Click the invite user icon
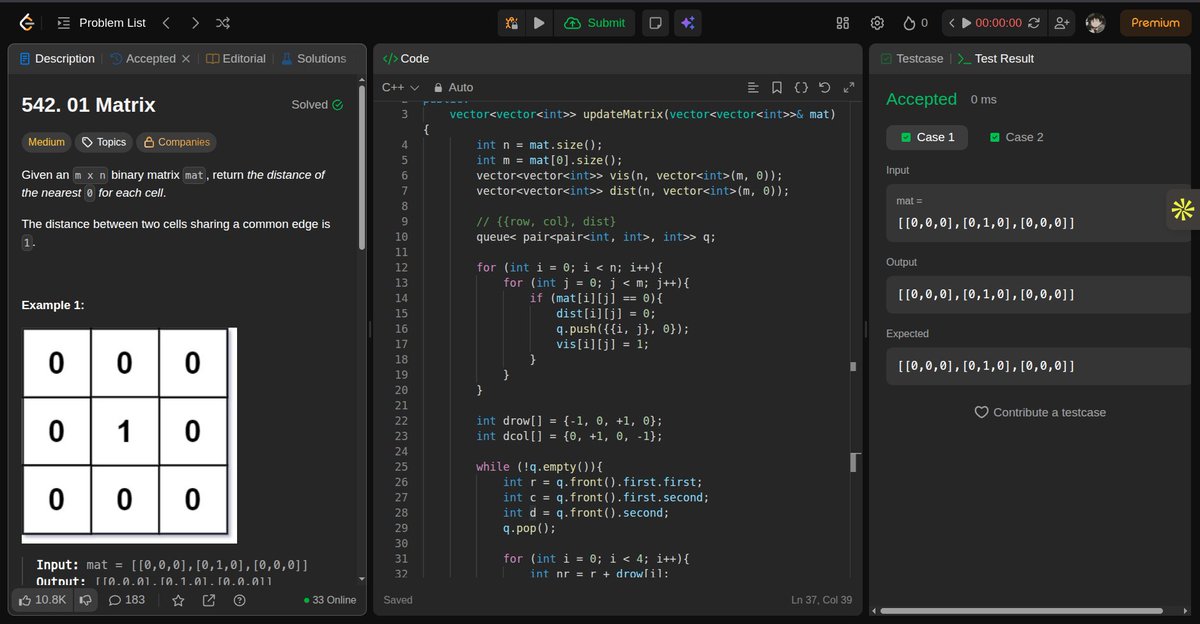The height and width of the screenshot is (624, 1200). tap(1061, 22)
